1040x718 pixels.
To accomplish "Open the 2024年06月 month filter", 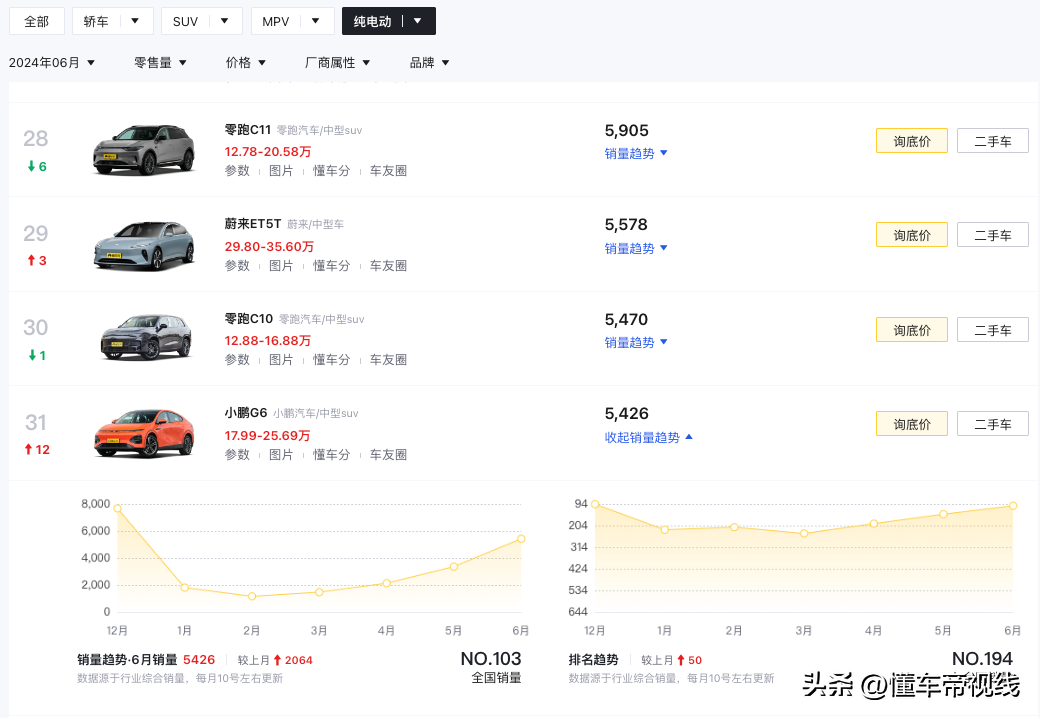I will click(x=52, y=62).
